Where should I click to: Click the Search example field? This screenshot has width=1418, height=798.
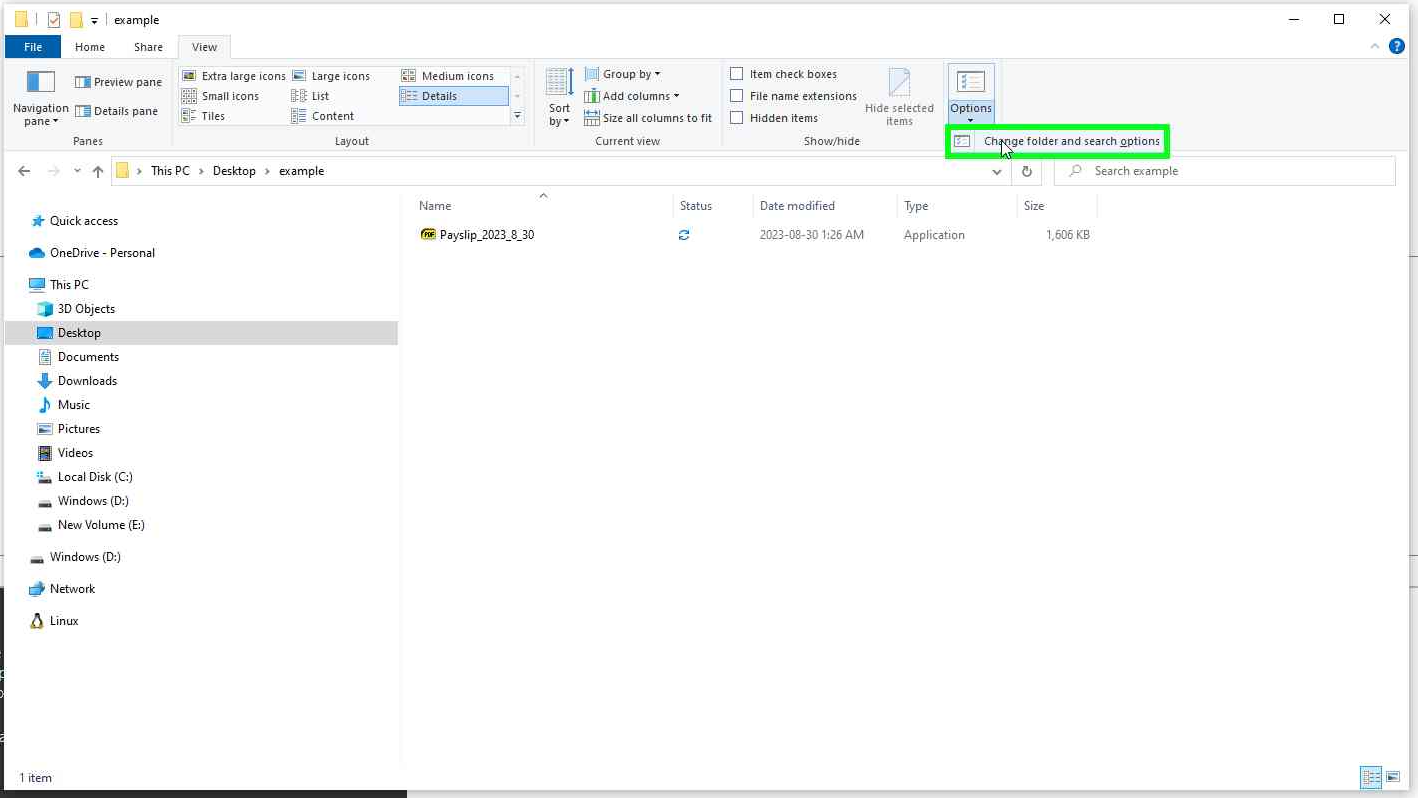click(1224, 171)
